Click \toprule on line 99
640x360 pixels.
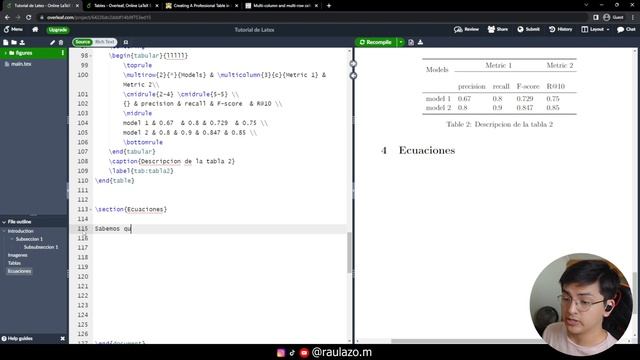138,65
